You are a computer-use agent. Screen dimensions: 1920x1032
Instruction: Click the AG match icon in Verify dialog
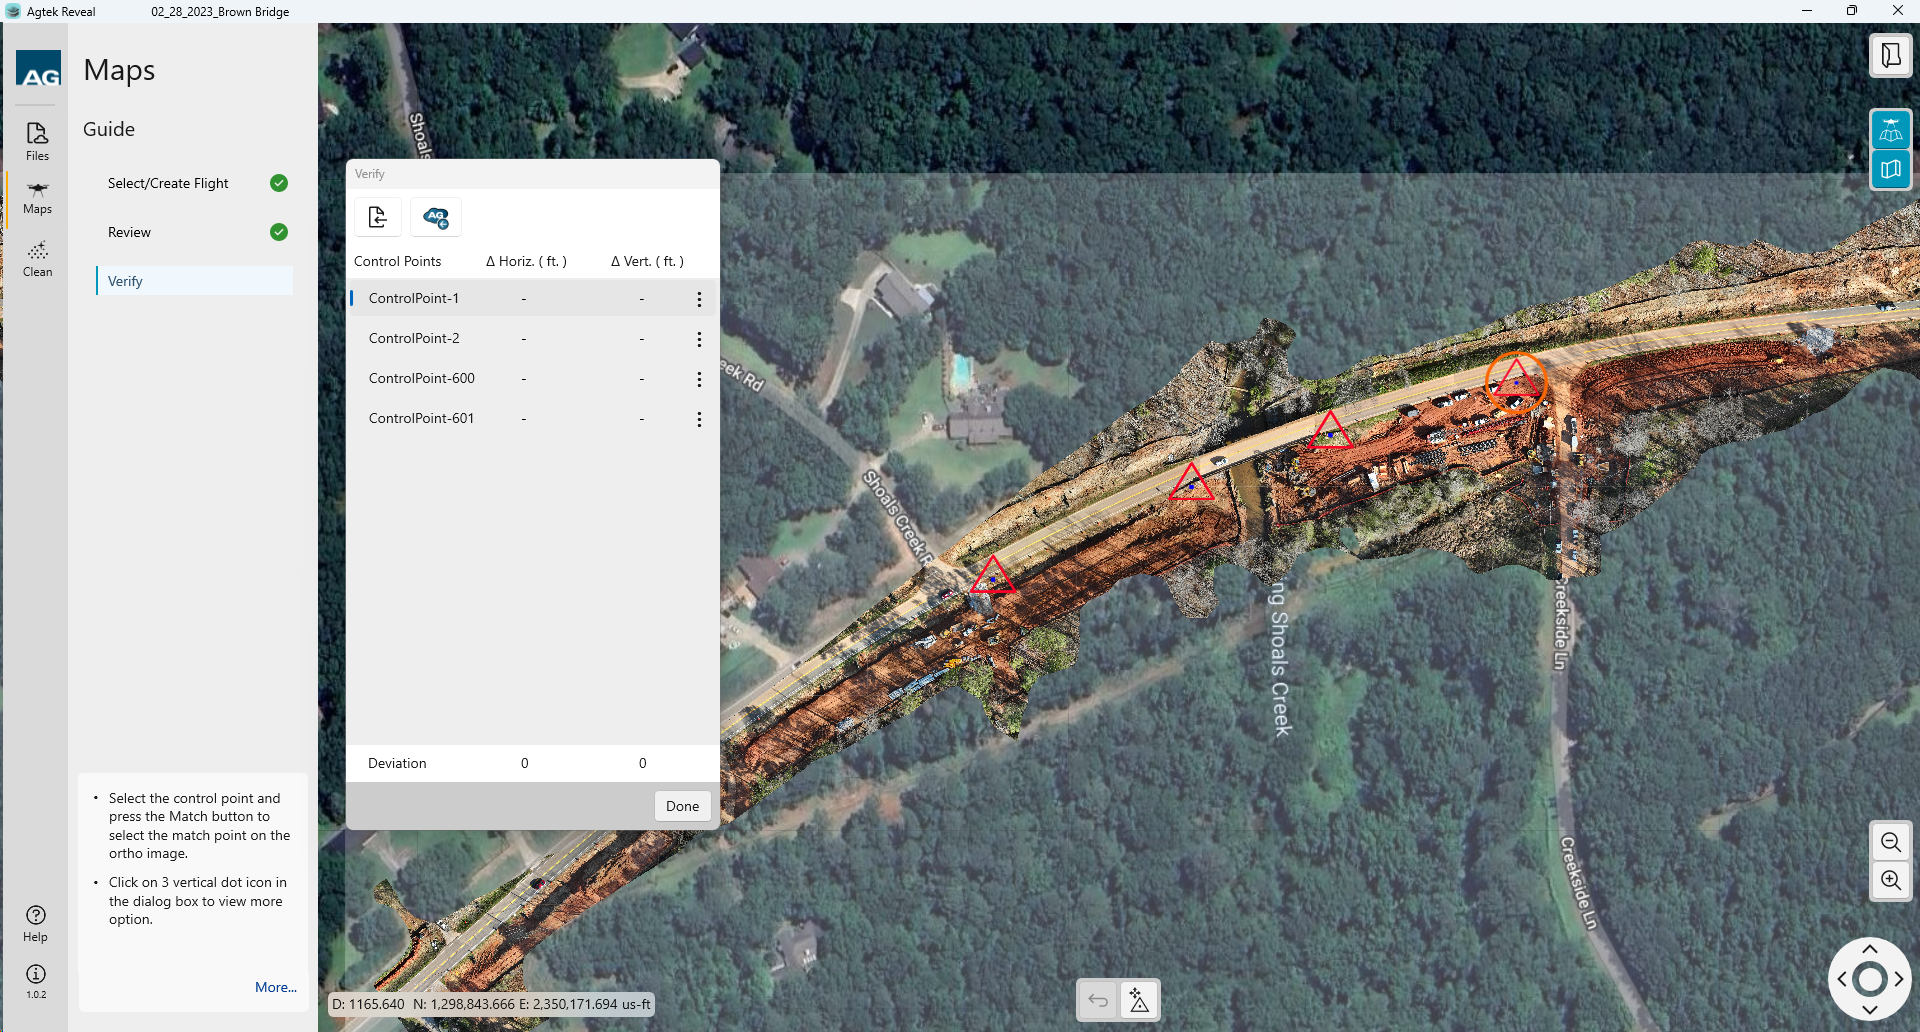click(436, 217)
